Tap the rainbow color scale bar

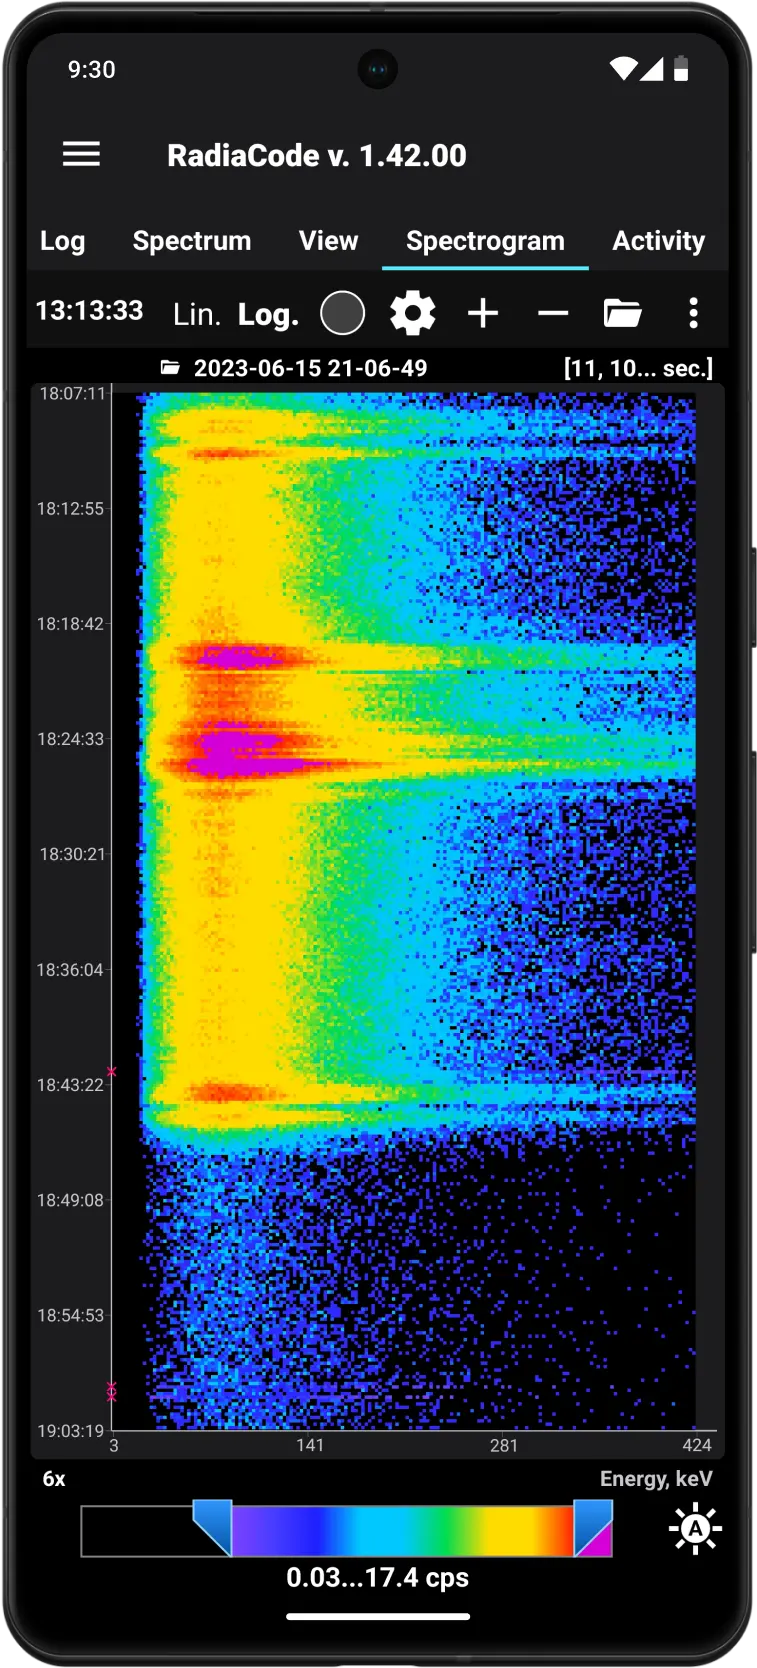(402, 1531)
